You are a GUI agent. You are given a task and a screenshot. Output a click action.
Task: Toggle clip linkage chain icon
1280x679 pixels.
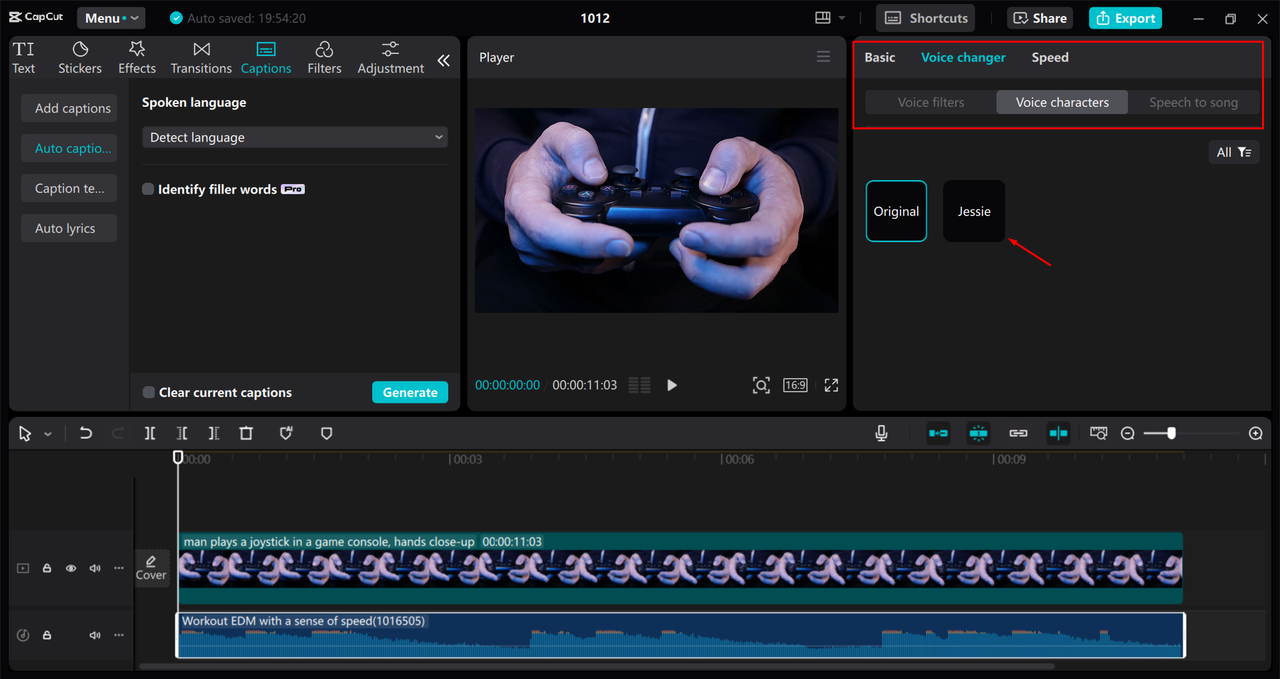[x=1018, y=433]
